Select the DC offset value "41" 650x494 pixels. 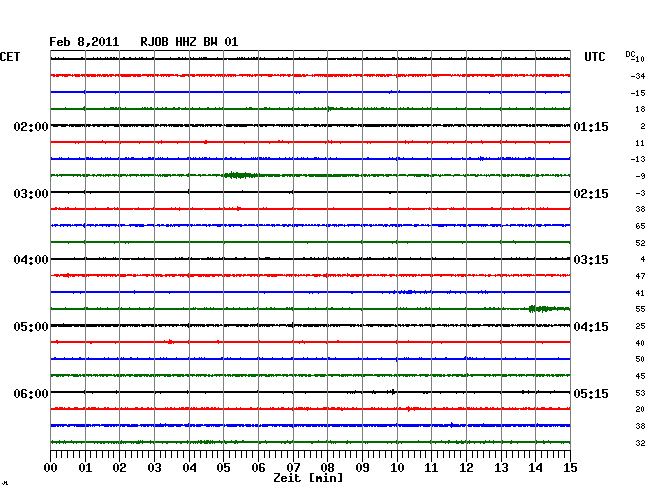(x=640, y=293)
